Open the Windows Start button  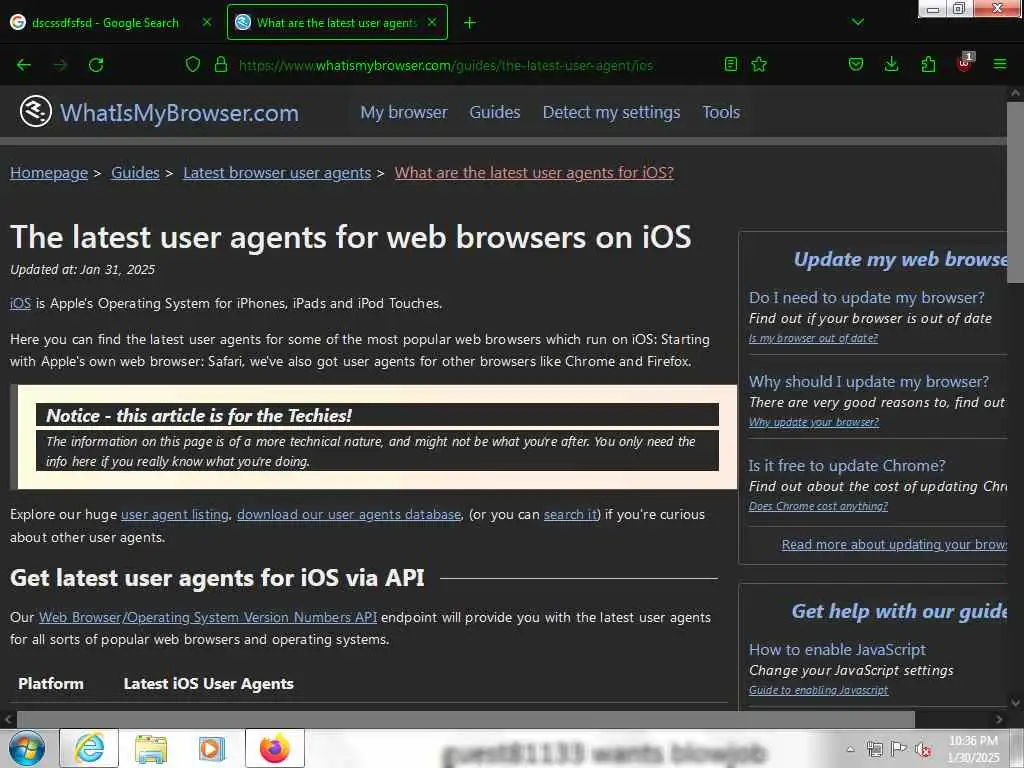point(27,748)
